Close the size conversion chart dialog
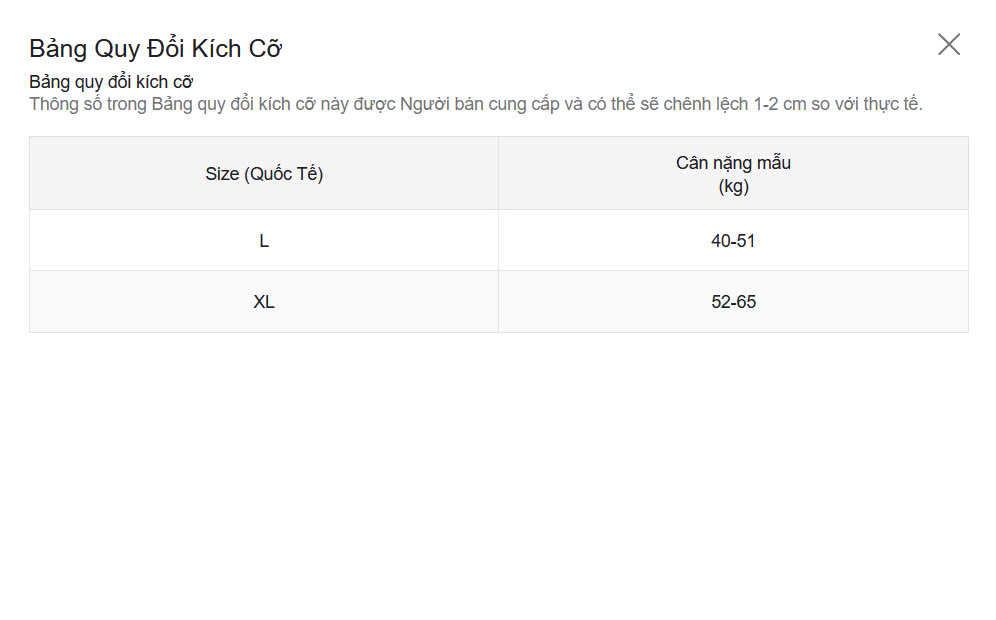Viewport: 996px width, 620px height. coord(948,44)
